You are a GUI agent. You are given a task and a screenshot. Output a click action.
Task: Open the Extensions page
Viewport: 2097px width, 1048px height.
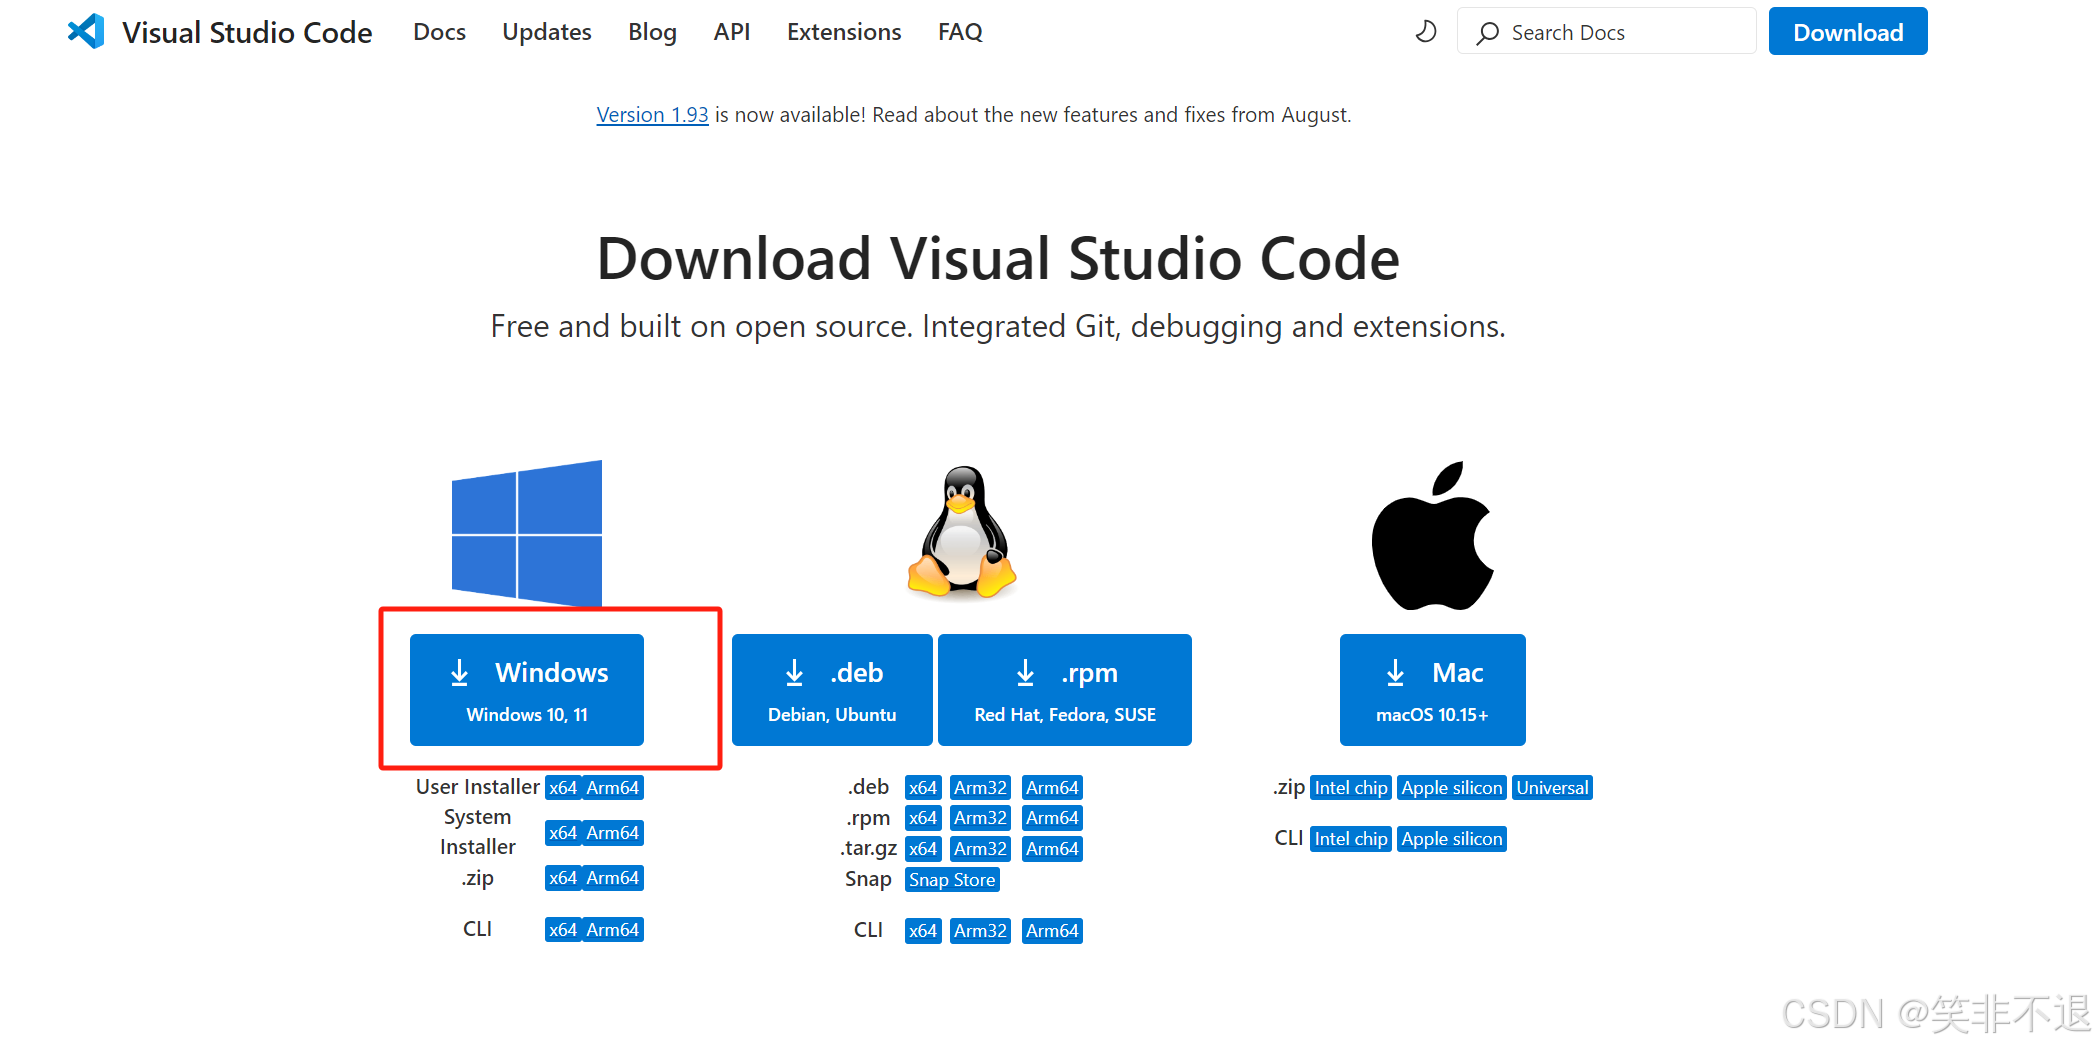tap(844, 32)
